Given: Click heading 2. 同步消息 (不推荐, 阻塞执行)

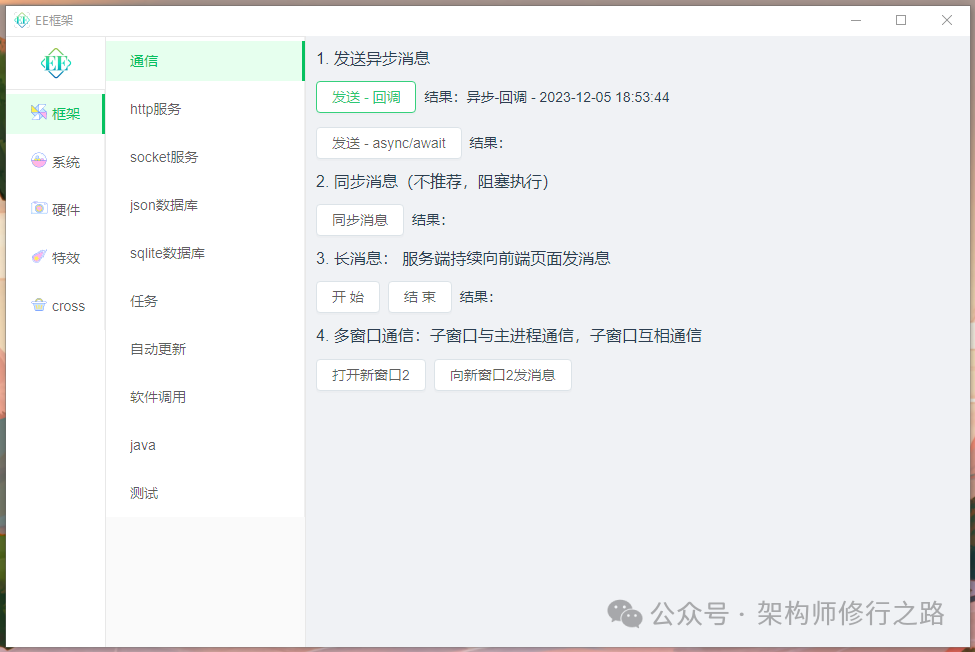Looking at the screenshot, I should coord(432,182).
